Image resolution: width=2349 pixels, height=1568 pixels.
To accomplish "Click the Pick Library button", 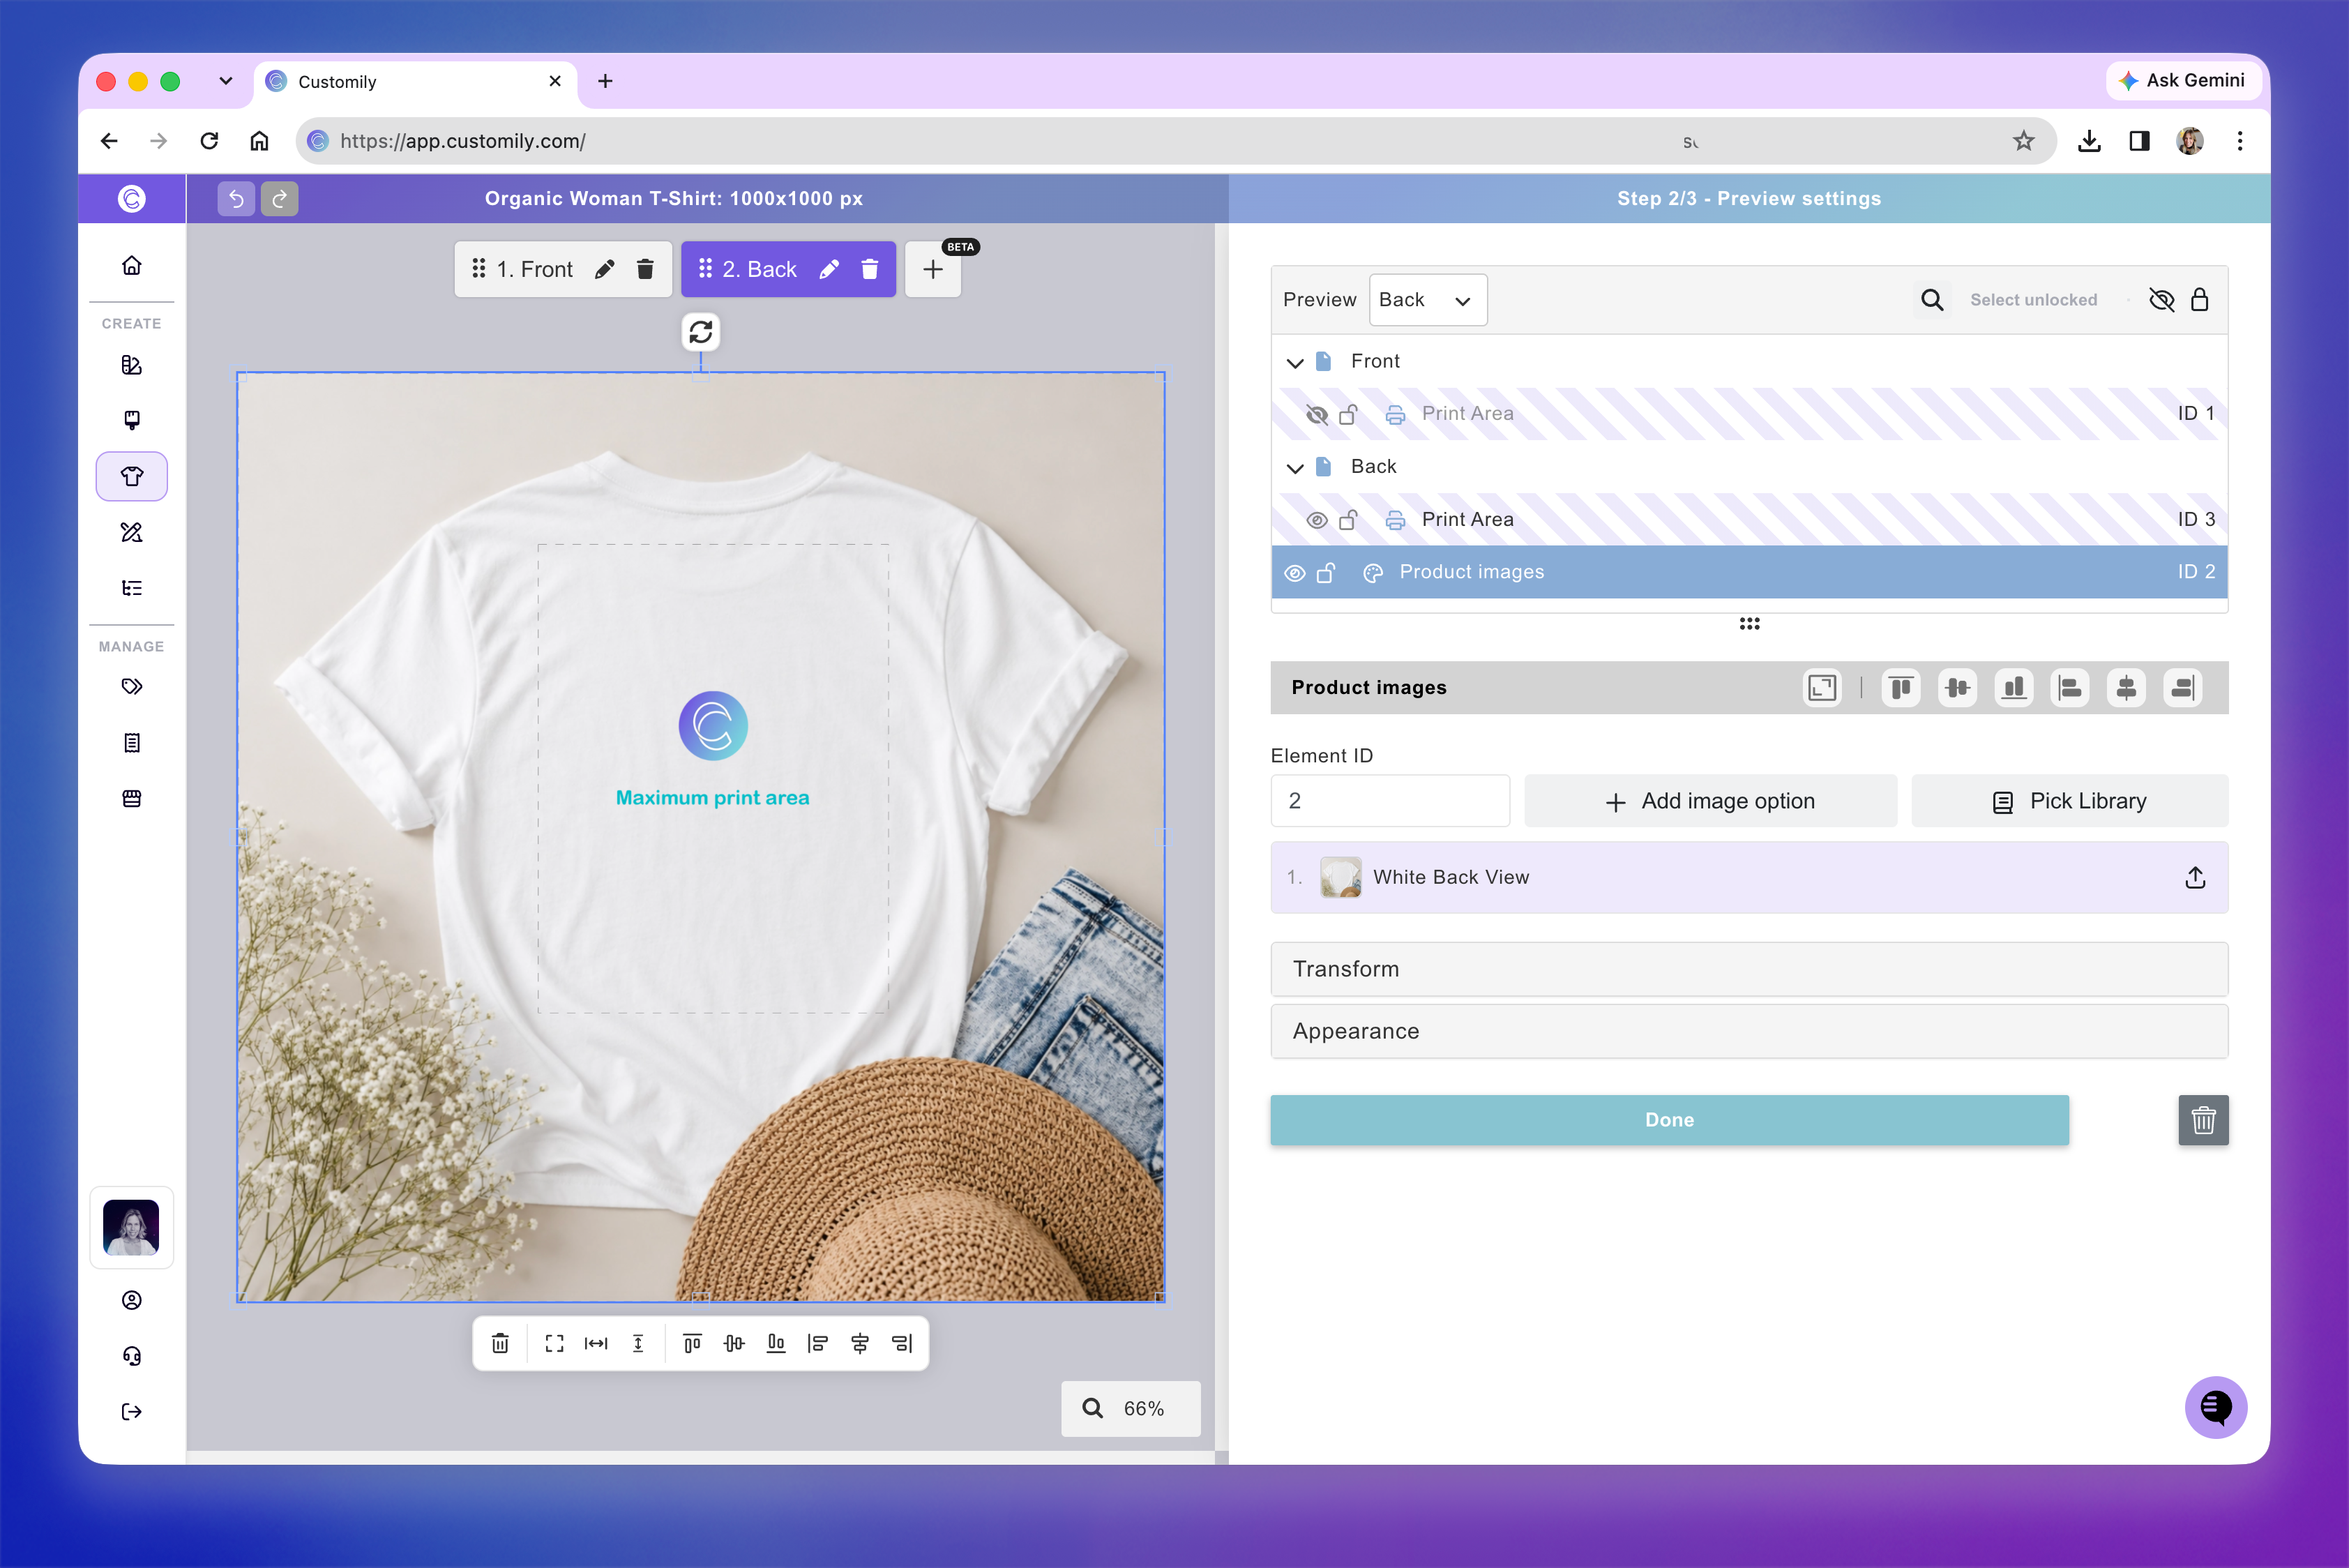I will click(x=2070, y=801).
